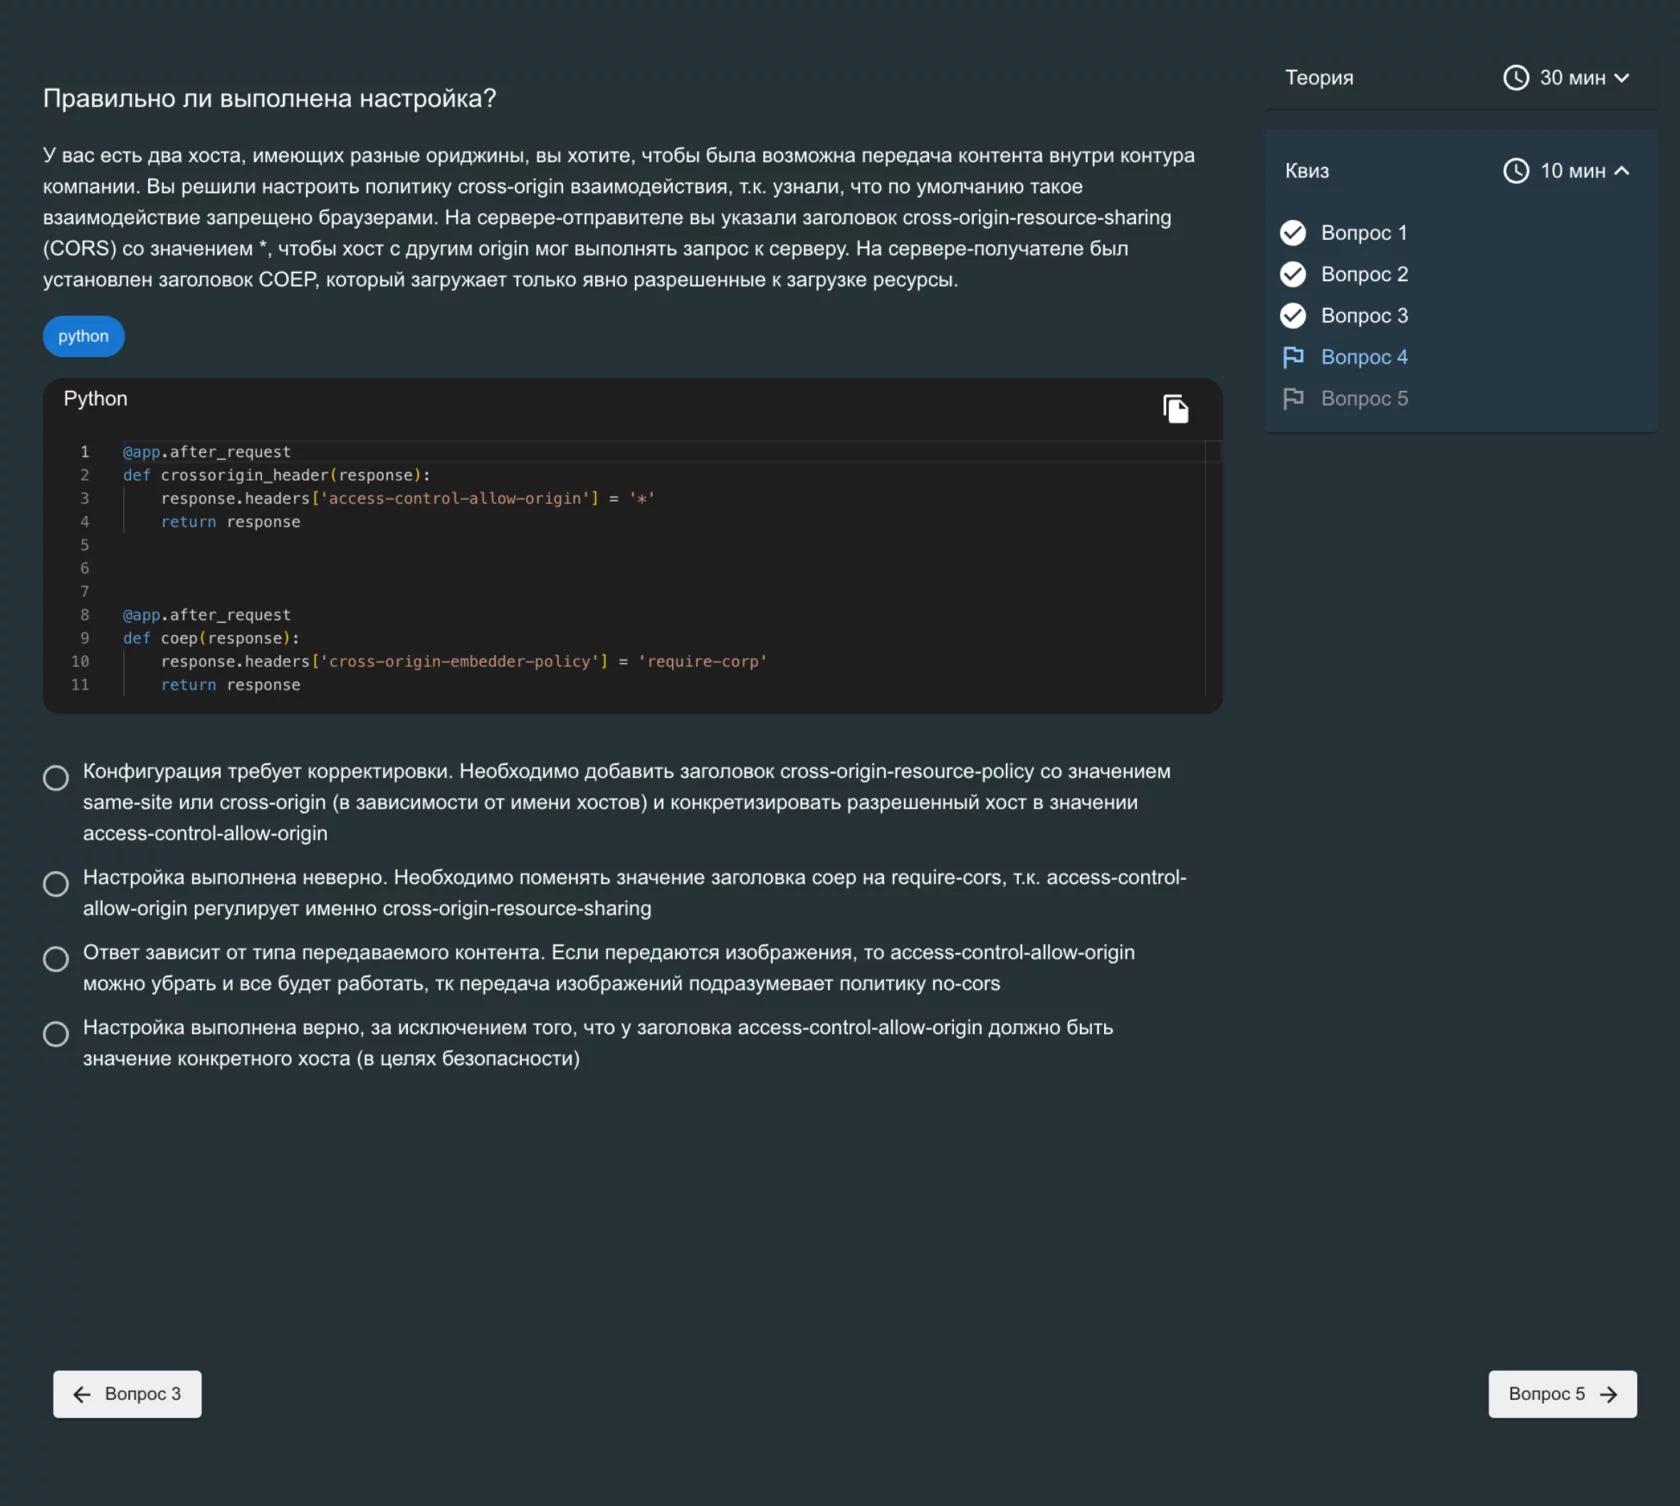
Task: Click the python tag chip
Action: coord(83,336)
